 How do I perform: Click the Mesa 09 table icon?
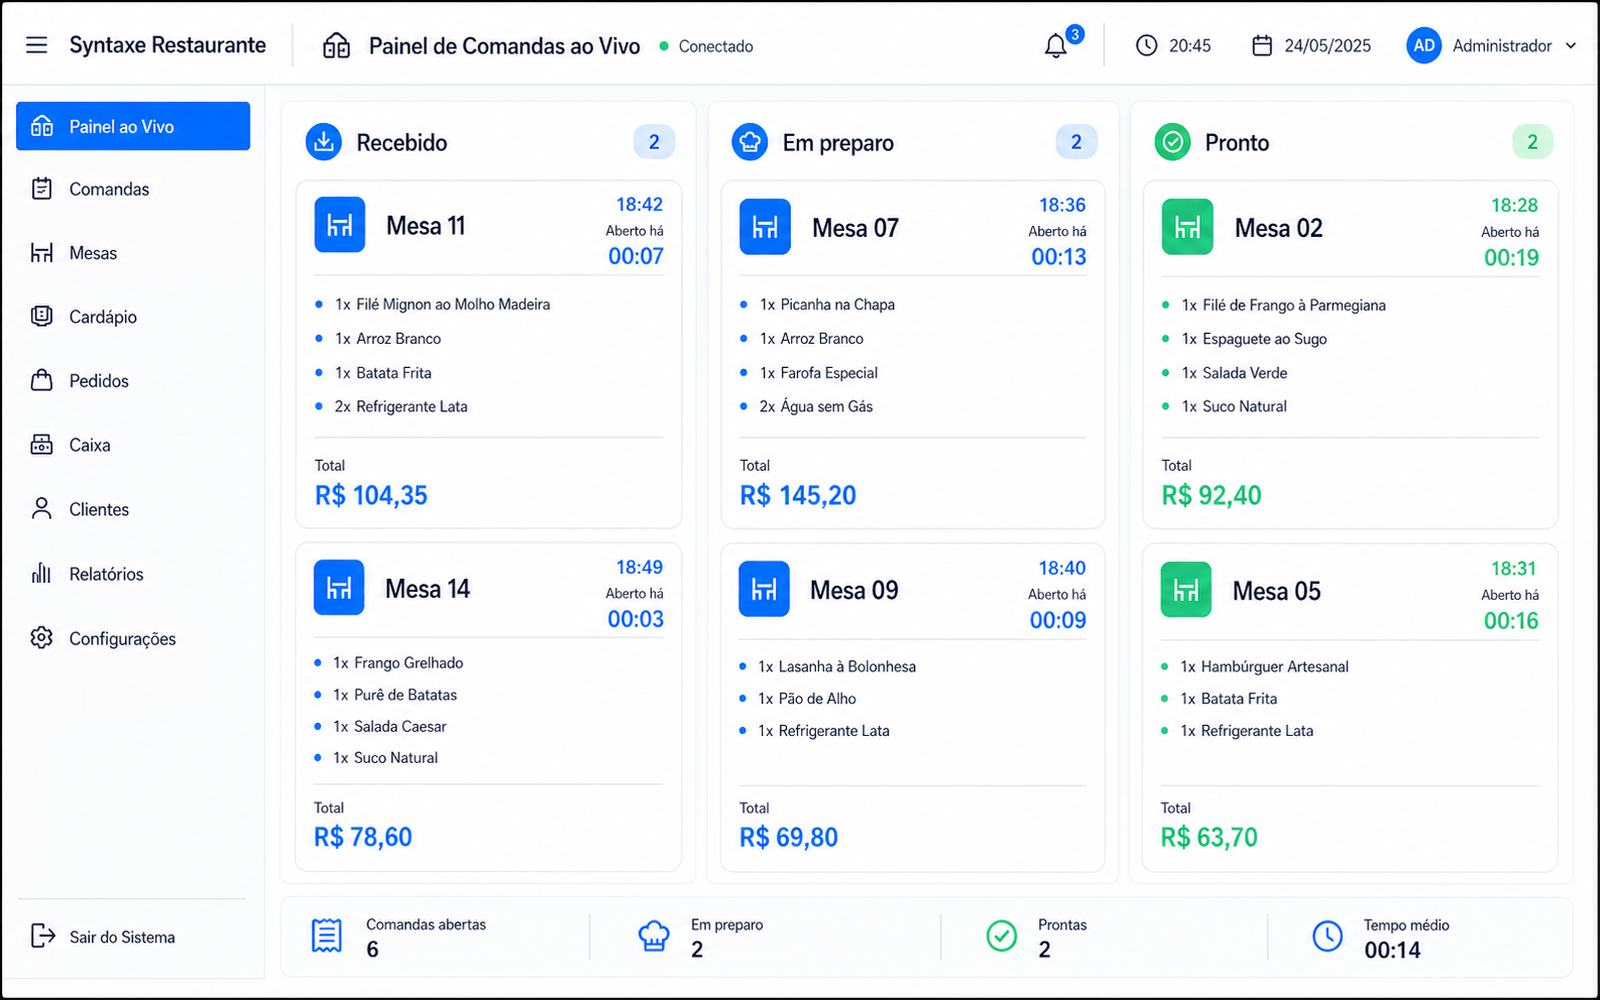click(764, 590)
